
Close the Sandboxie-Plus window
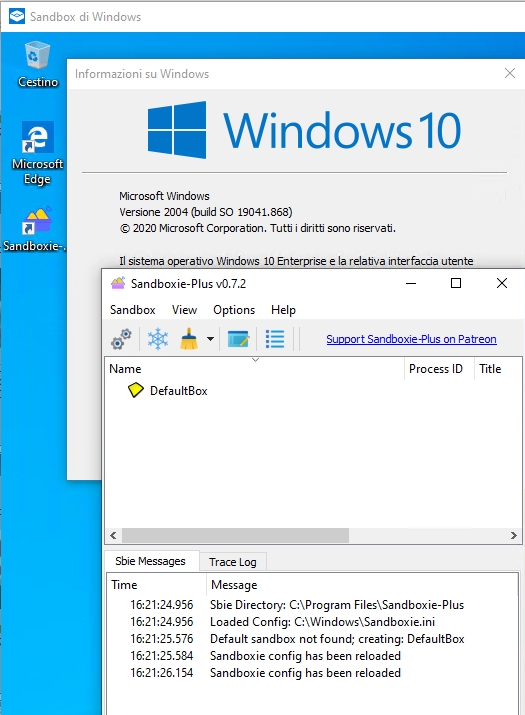click(502, 283)
